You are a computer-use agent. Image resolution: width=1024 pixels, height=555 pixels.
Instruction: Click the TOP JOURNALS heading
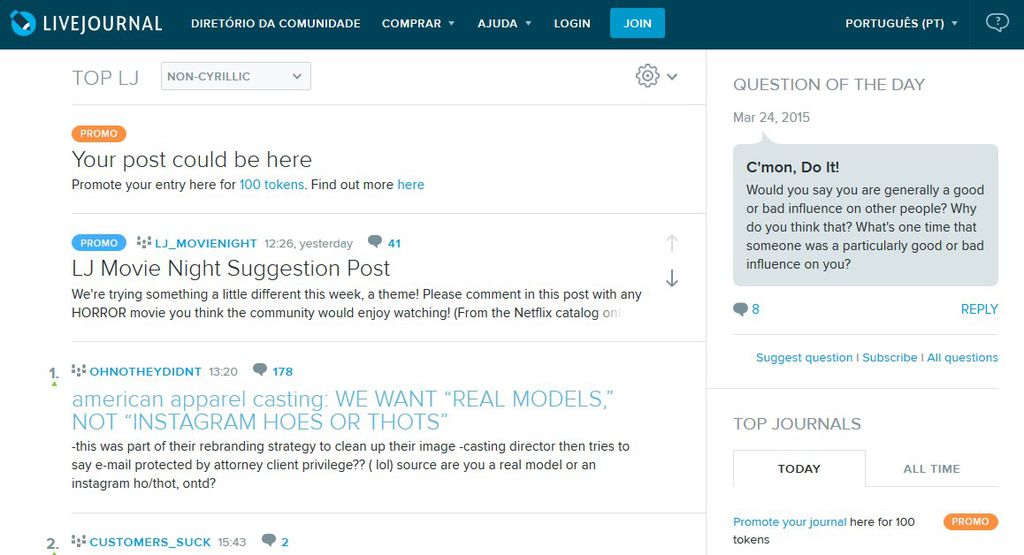797,424
